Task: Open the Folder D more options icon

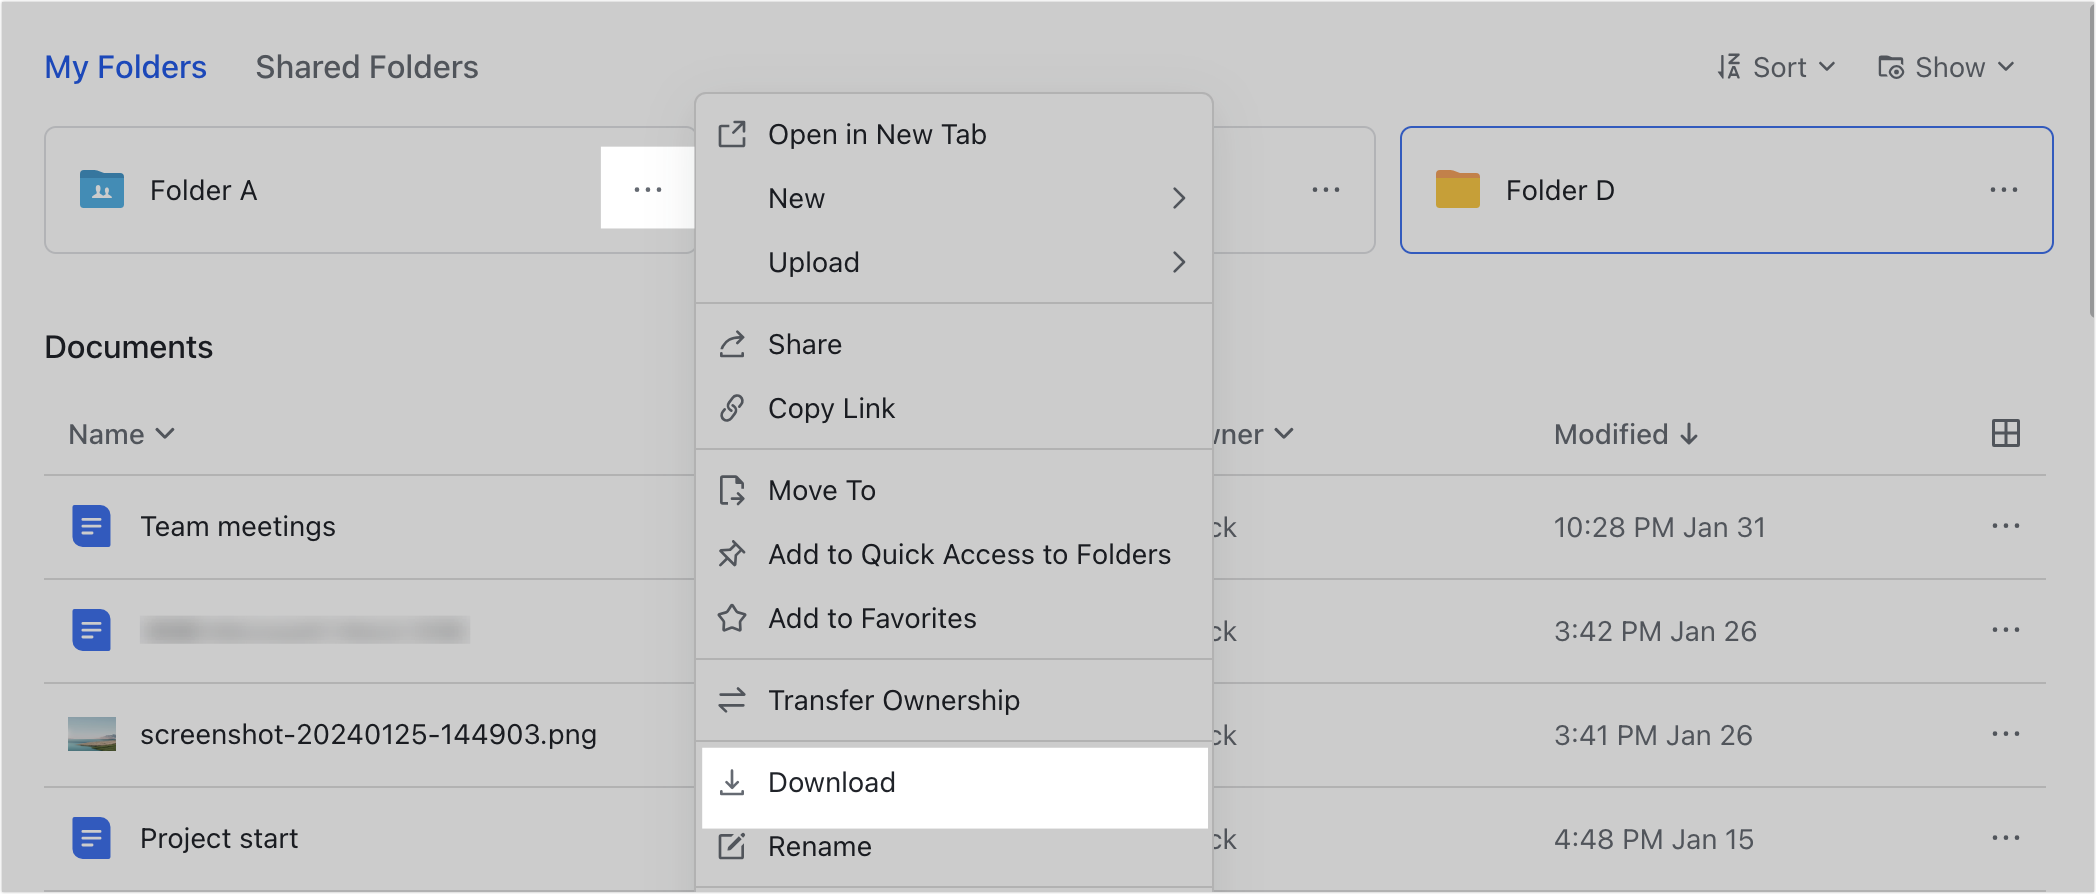Action: pyautogui.click(x=2003, y=190)
